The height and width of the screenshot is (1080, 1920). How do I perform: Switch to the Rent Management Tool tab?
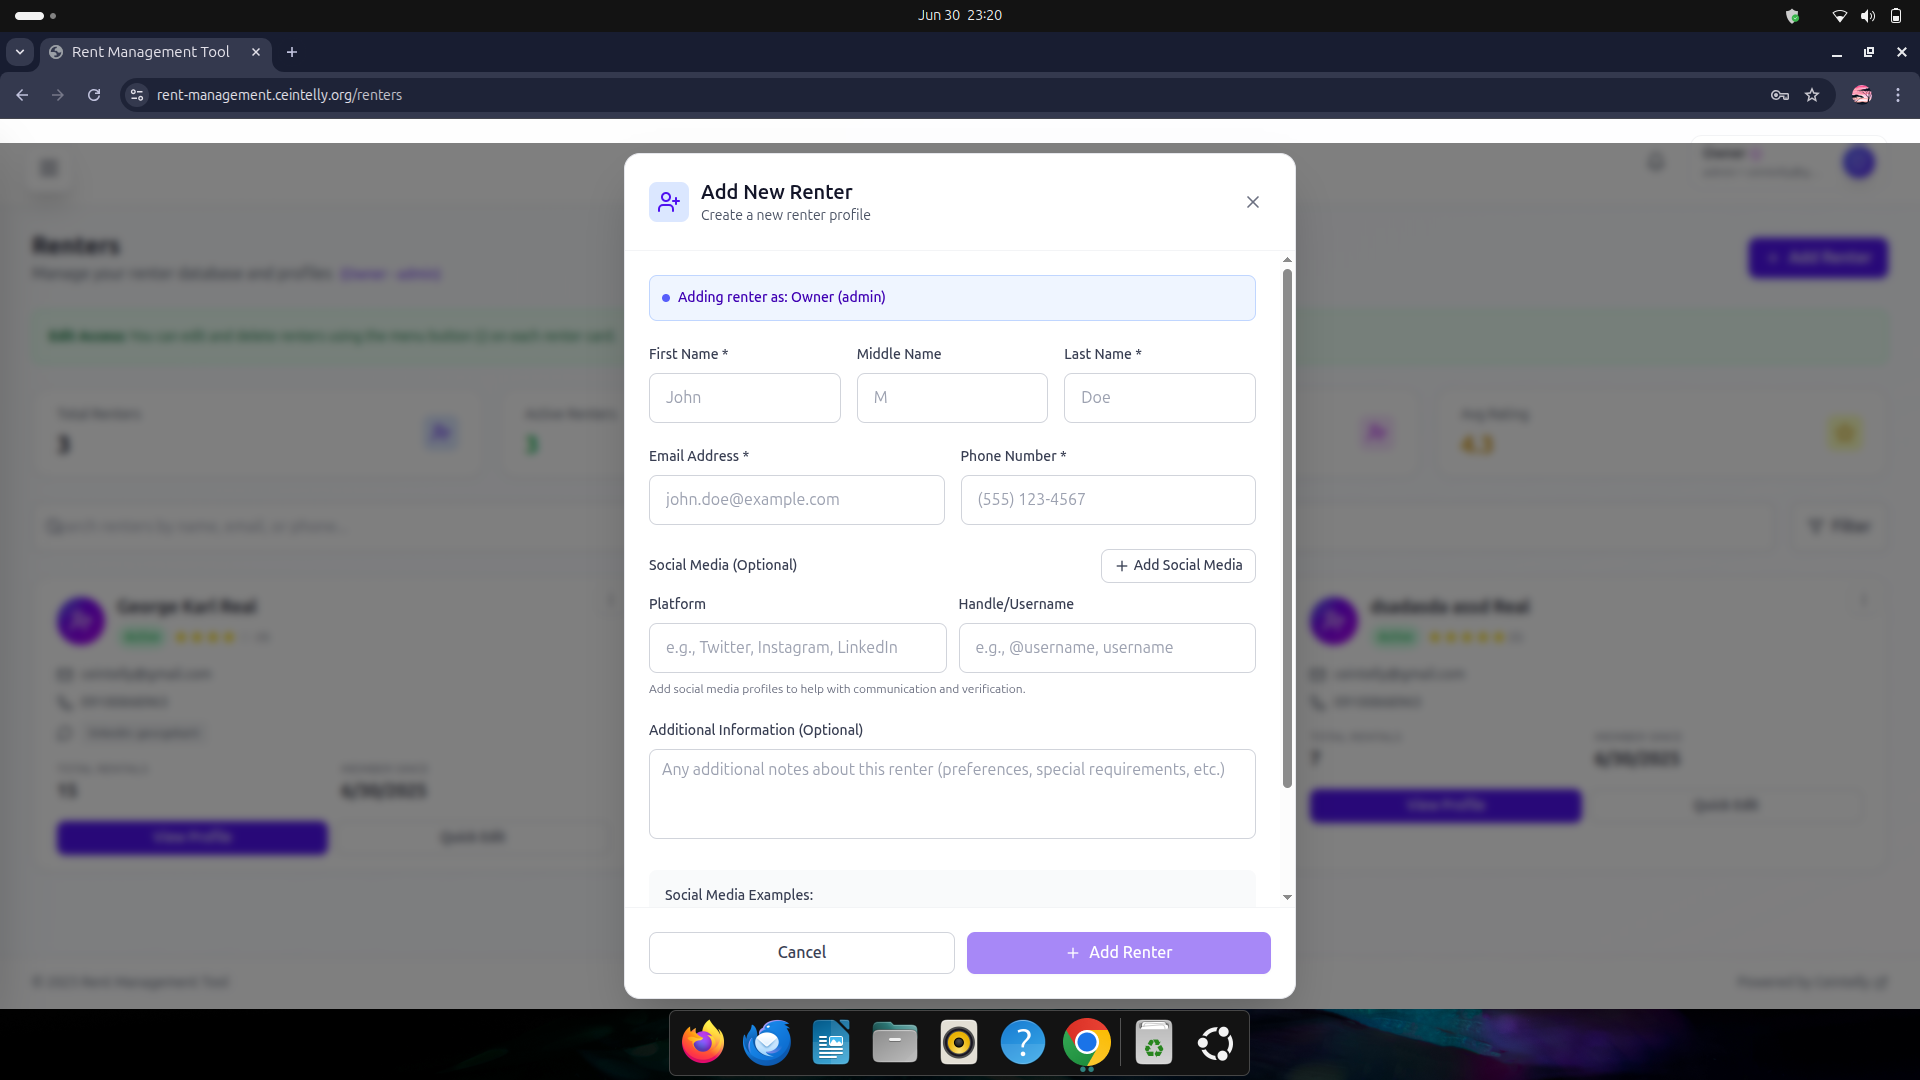click(x=150, y=52)
